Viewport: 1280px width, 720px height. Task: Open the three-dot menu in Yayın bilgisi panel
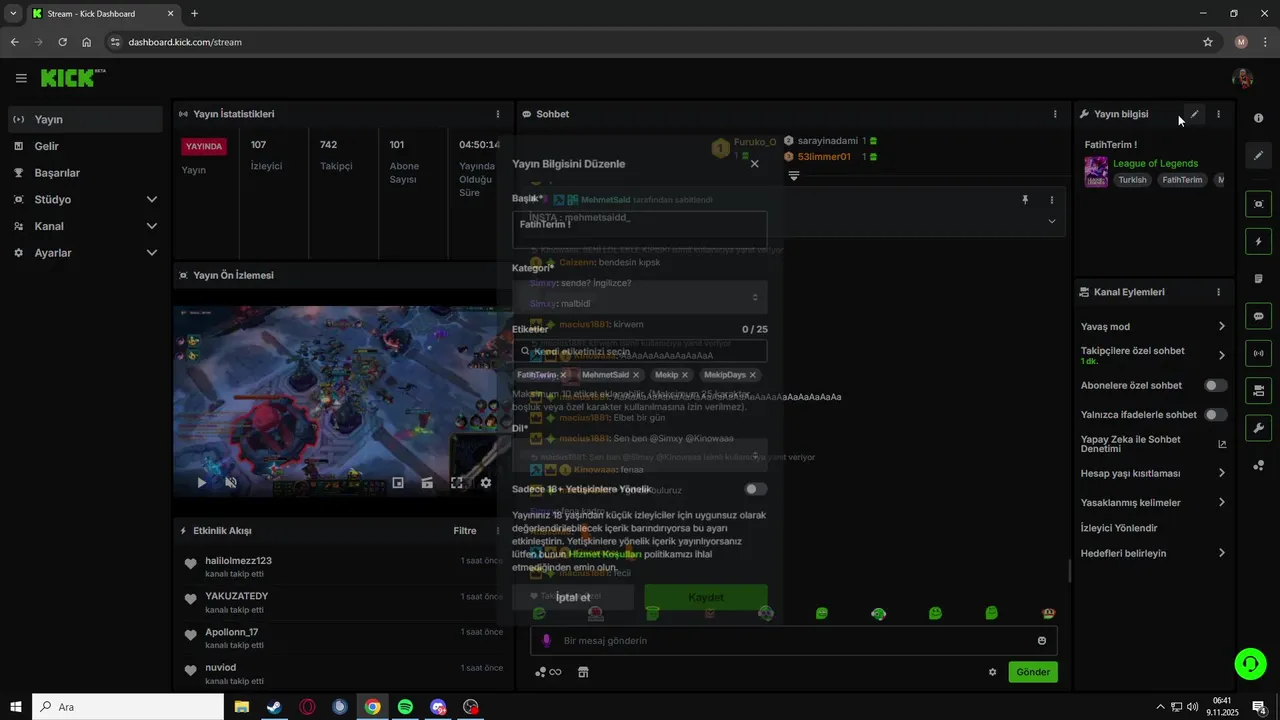(x=1218, y=114)
